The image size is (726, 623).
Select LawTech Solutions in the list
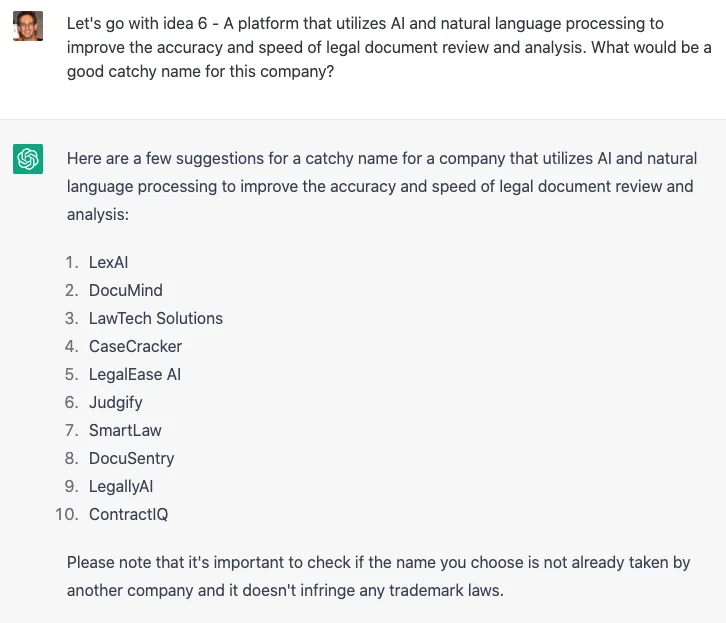pyautogui.click(x=155, y=318)
